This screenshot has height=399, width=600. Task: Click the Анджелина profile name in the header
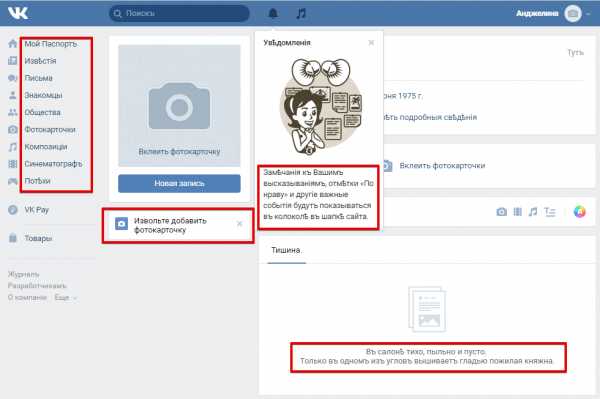point(537,14)
